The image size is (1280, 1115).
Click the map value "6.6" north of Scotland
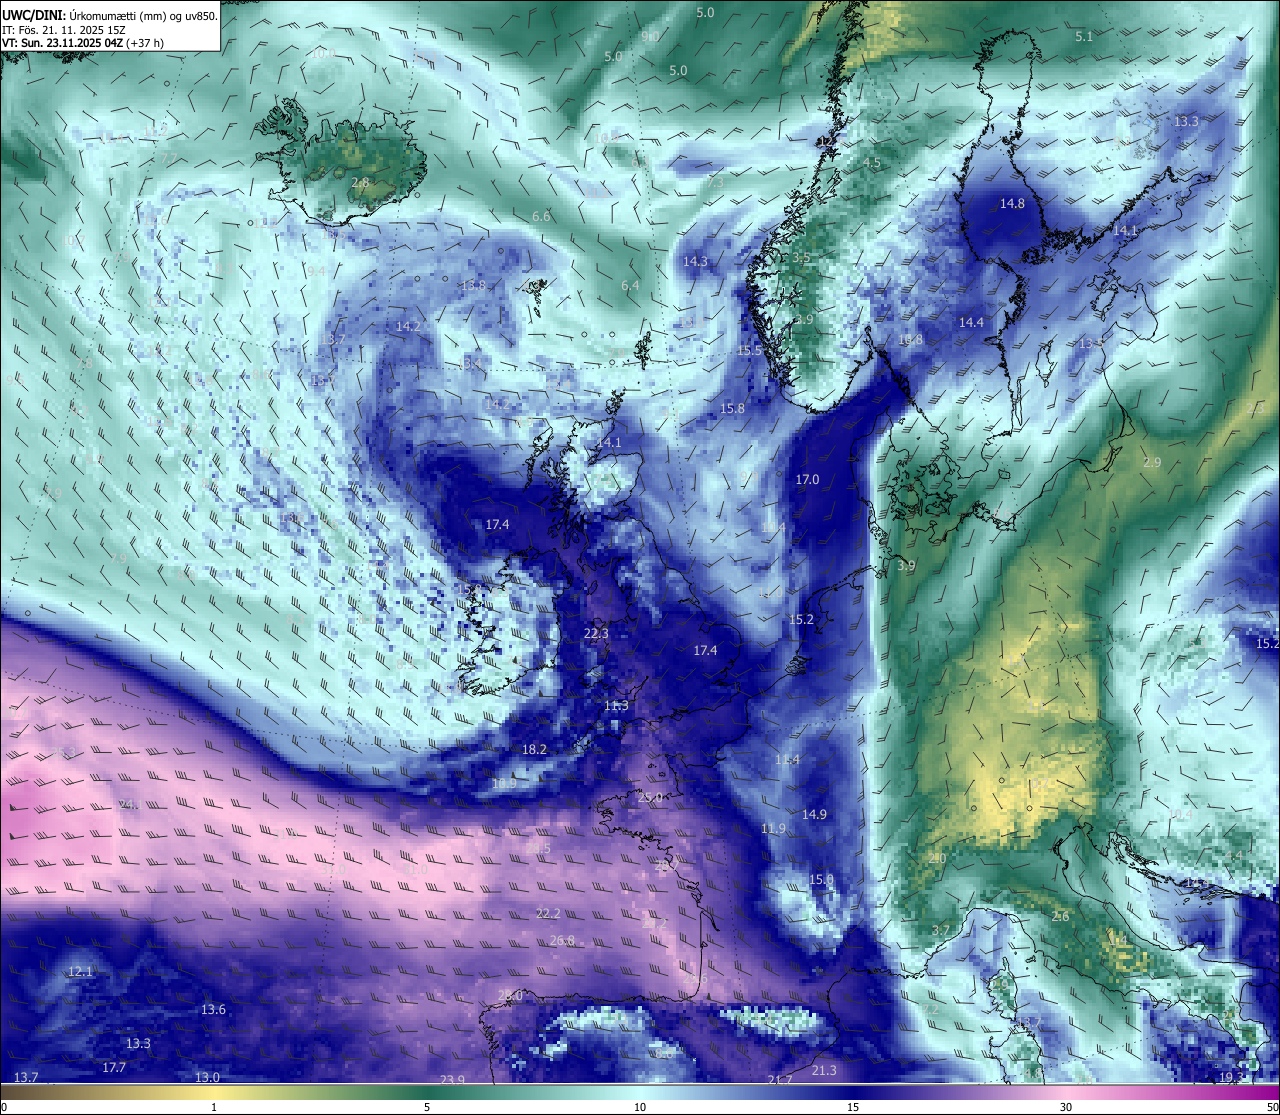541,216
